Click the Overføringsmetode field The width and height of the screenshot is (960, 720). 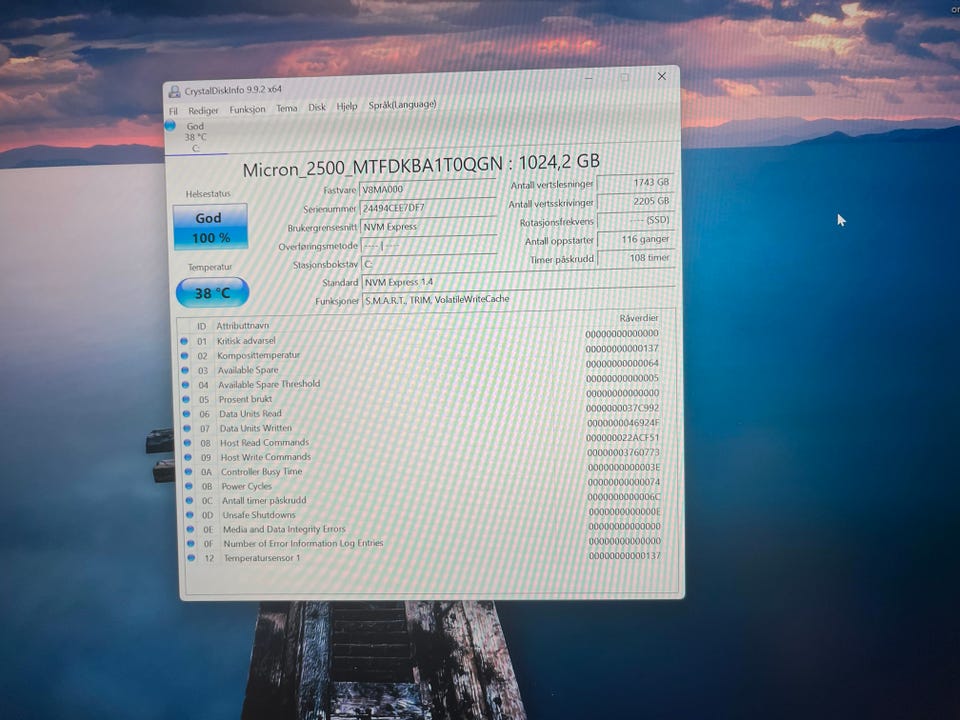coord(429,245)
